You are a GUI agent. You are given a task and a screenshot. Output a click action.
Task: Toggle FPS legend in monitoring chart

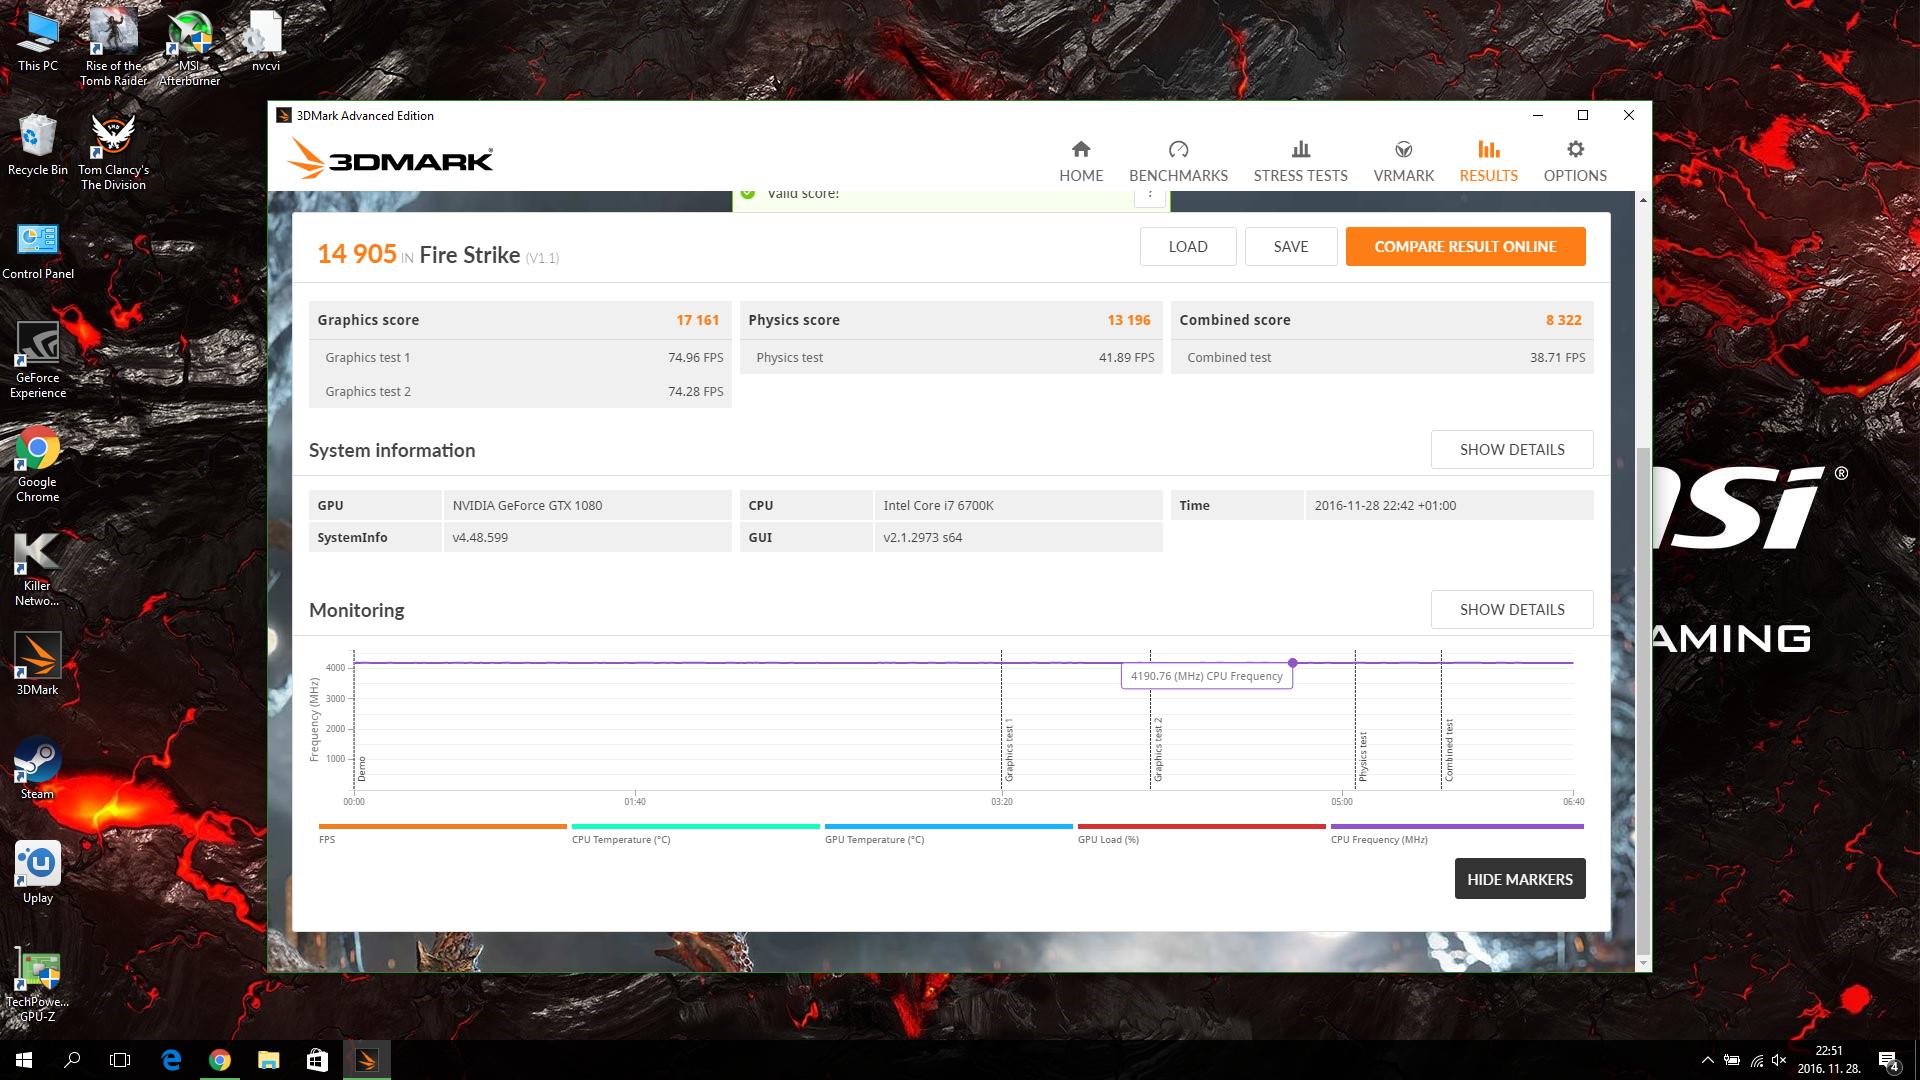point(442,833)
